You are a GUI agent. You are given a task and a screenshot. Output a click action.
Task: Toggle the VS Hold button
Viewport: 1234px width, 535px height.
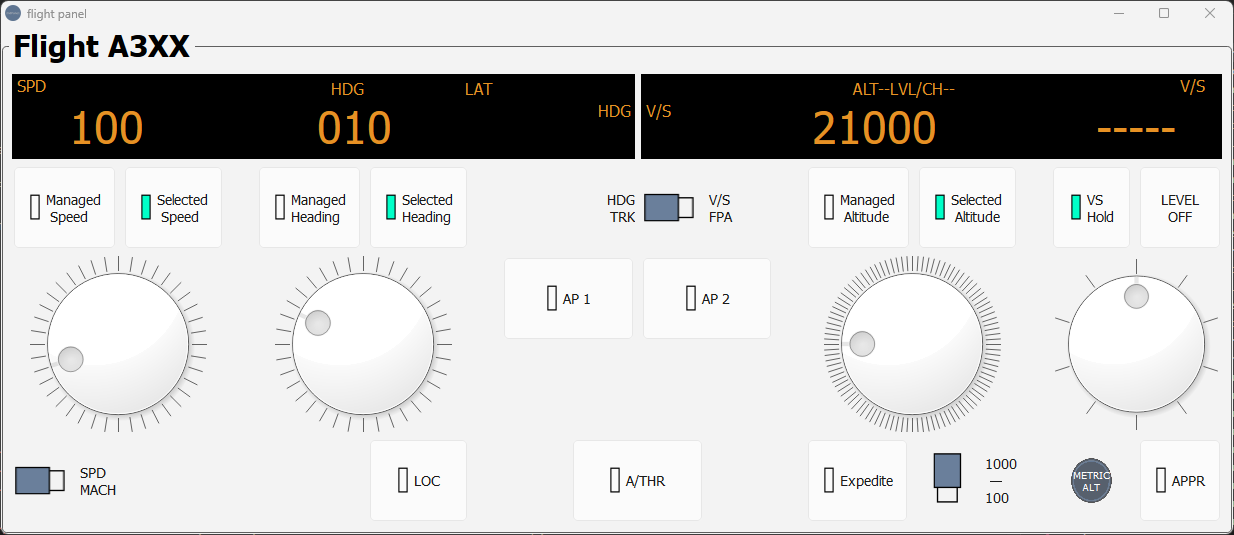coord(1091,207)
